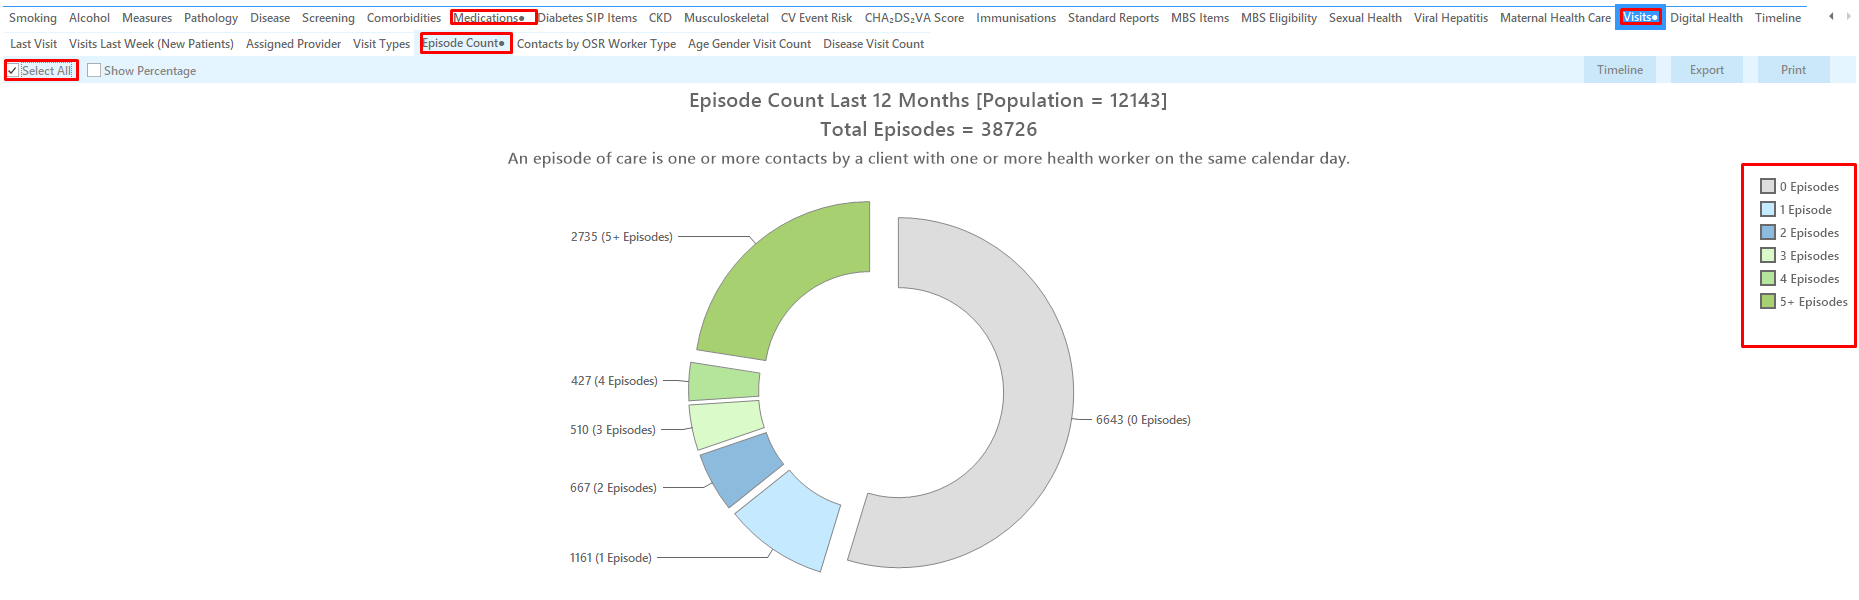Viewport: 1859px width, 600px height.
Task: Open the Maternal Health Care tab
Action: [x=1555, y=18]
